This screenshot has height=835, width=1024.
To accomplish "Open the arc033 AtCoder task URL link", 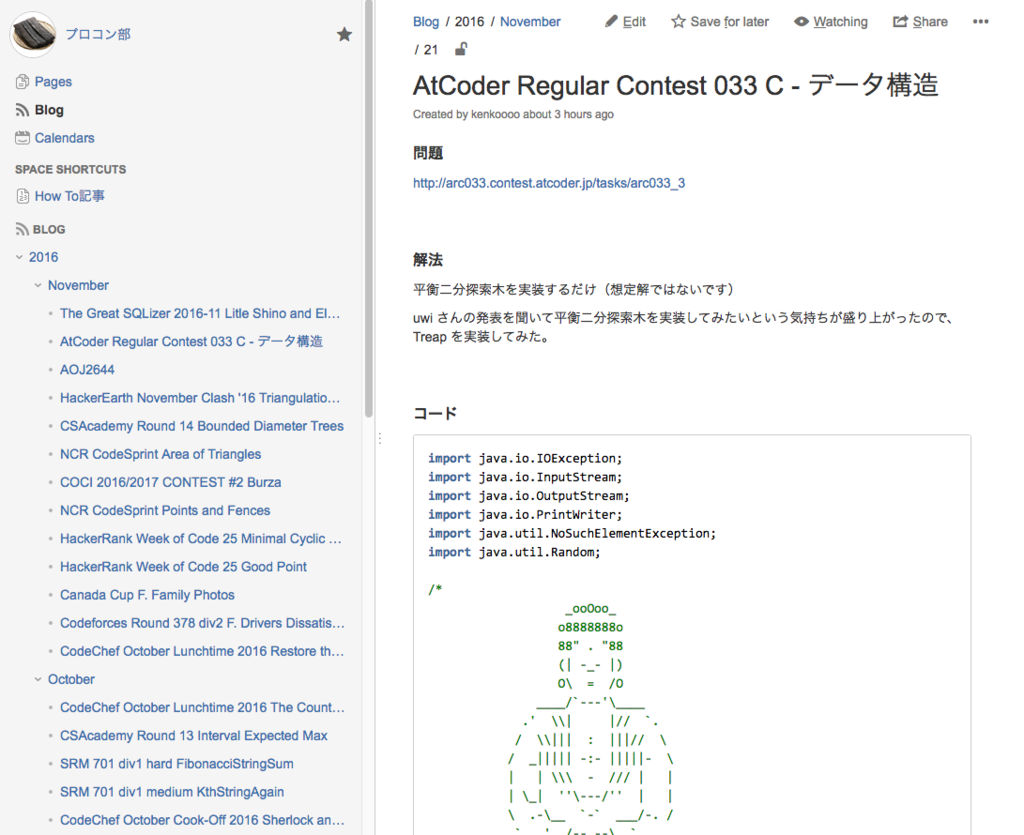I will coord(549,183).
